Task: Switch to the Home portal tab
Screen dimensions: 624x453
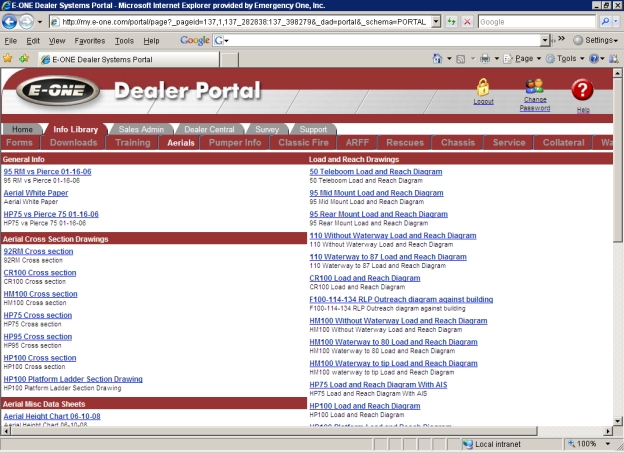Action: click(x=22, y=129)
